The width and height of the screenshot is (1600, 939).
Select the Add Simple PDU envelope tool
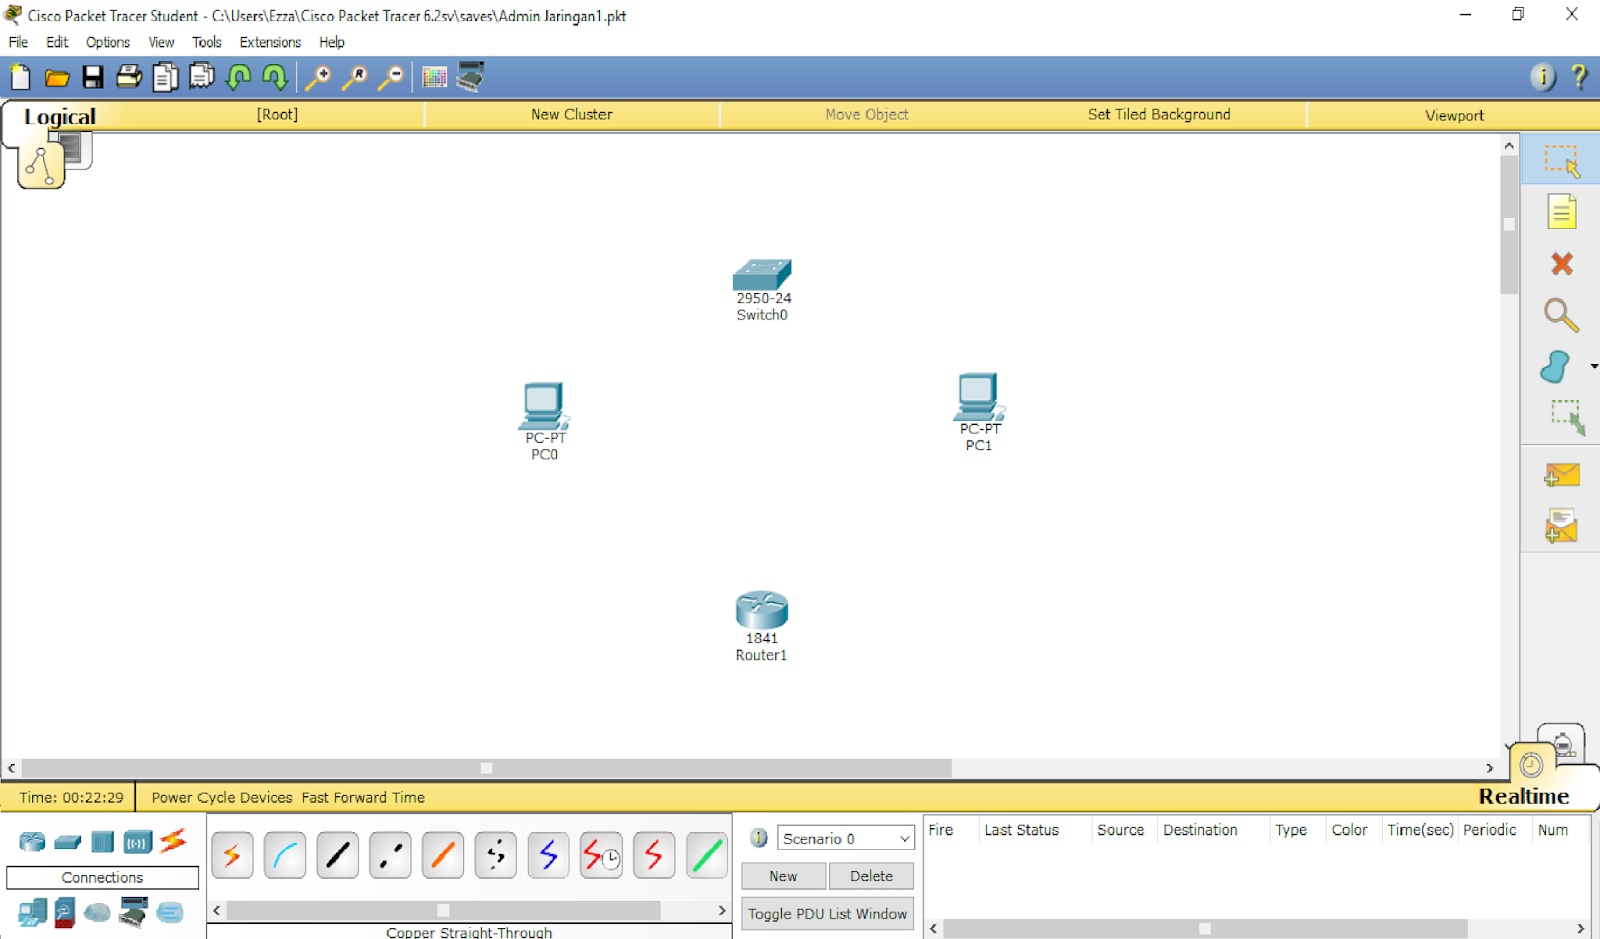(1560, 474)
